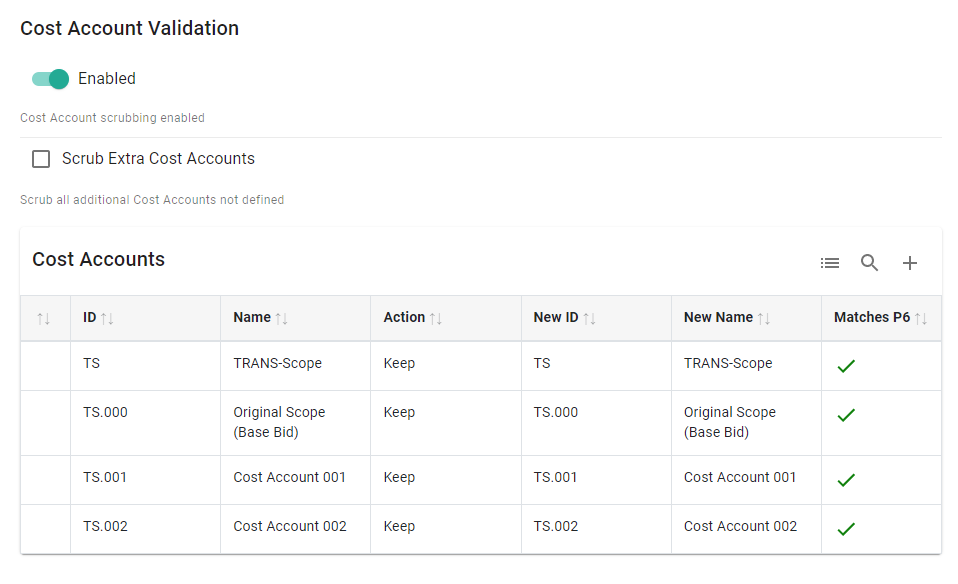Viewport: 958px width, 584px height.
Task: Click the green checkmark for TS.002
Action: 846,529
